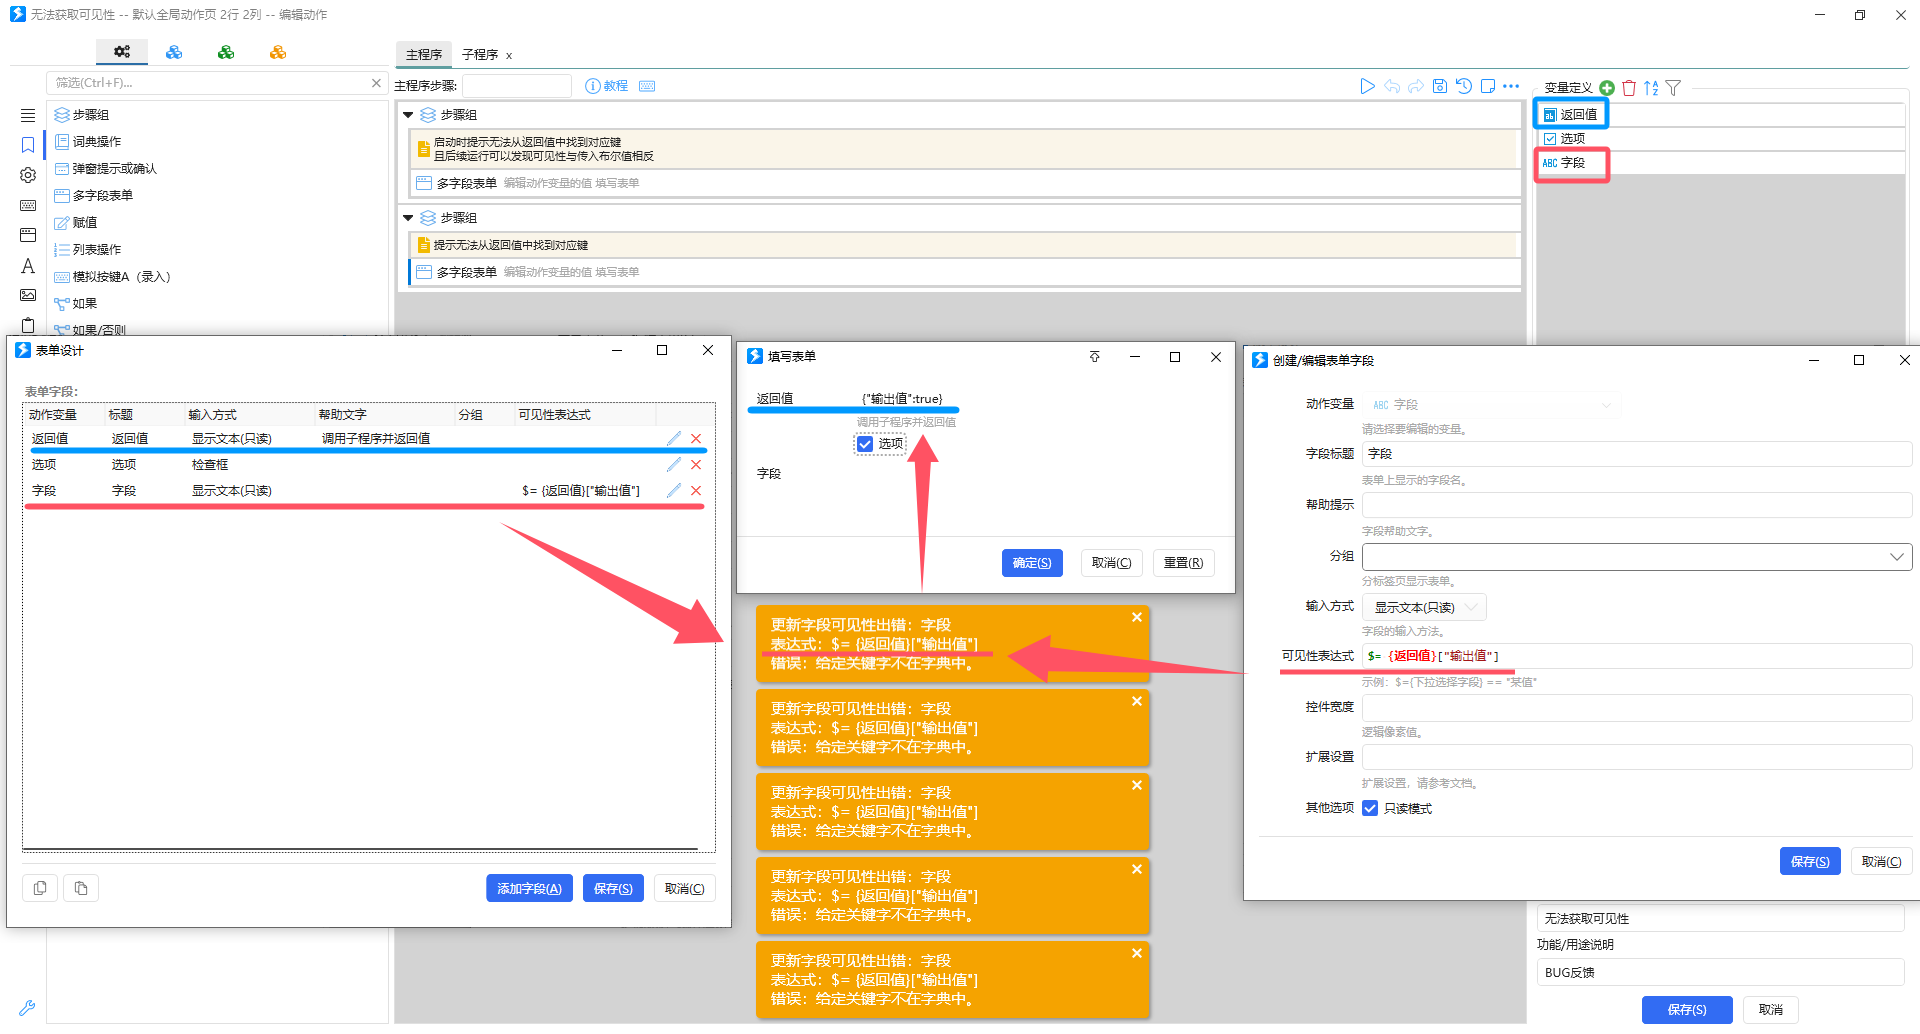Viewport: 1920px width, 1034px height.
Task: Click the 添加字段(A) button
Action: (529, 889)
